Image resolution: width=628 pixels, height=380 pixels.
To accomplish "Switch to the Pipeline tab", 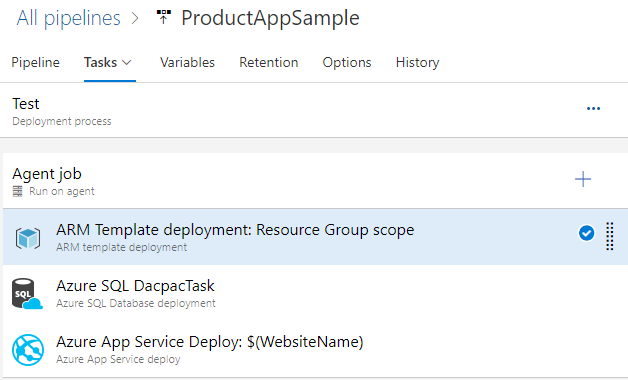I will click(36, 62).
